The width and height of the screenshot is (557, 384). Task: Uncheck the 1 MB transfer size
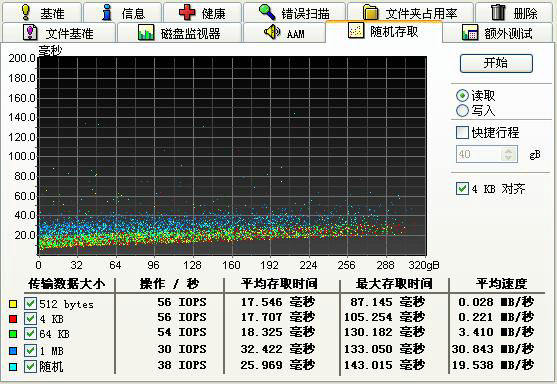[30, 351]
